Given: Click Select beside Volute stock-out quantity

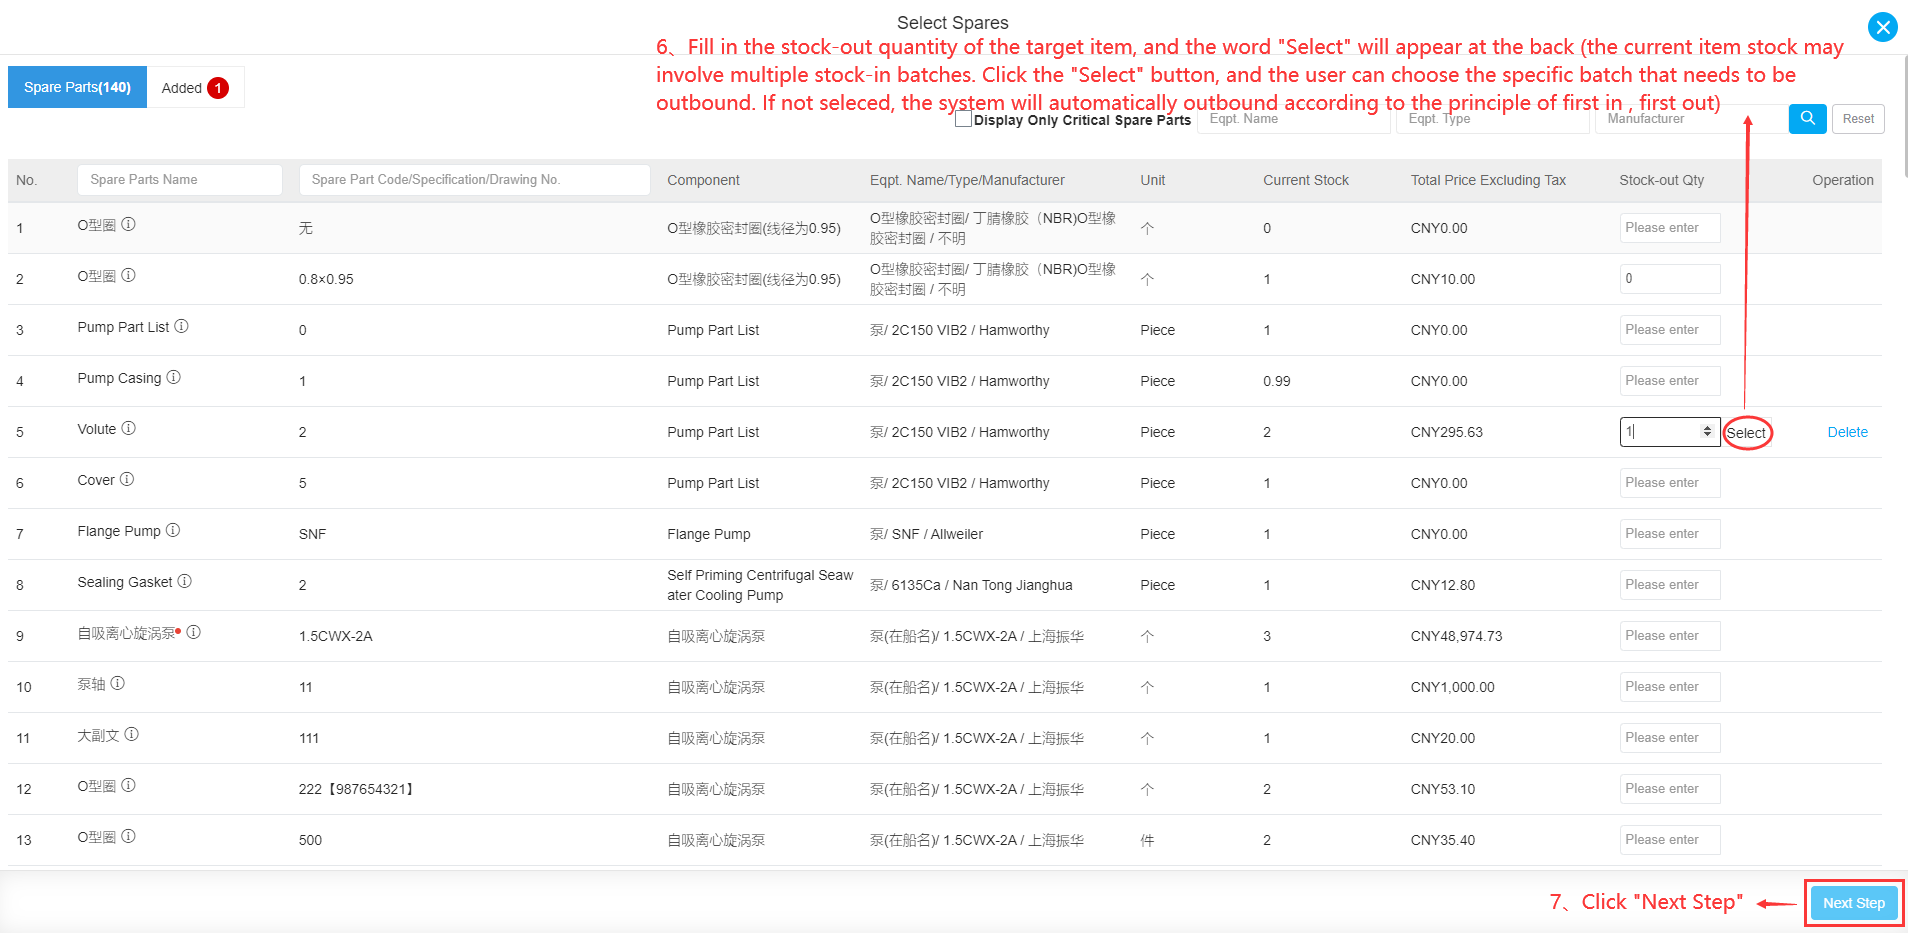Looking at the screenshot, I should pos(1746,433).
